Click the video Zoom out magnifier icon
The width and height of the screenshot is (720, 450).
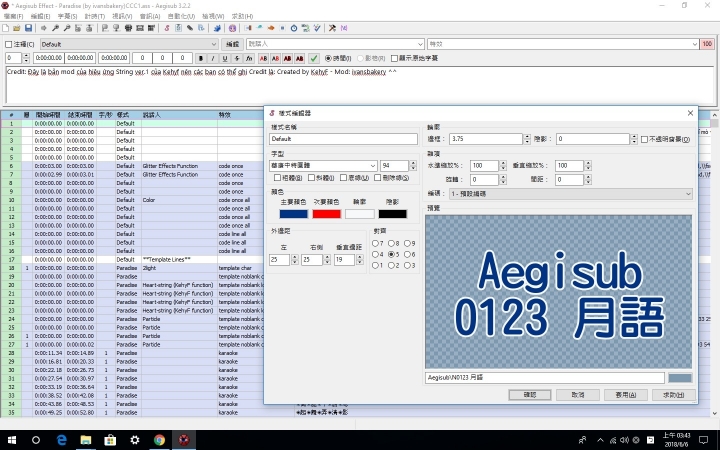pyautogui.click(x=67, y=28)
